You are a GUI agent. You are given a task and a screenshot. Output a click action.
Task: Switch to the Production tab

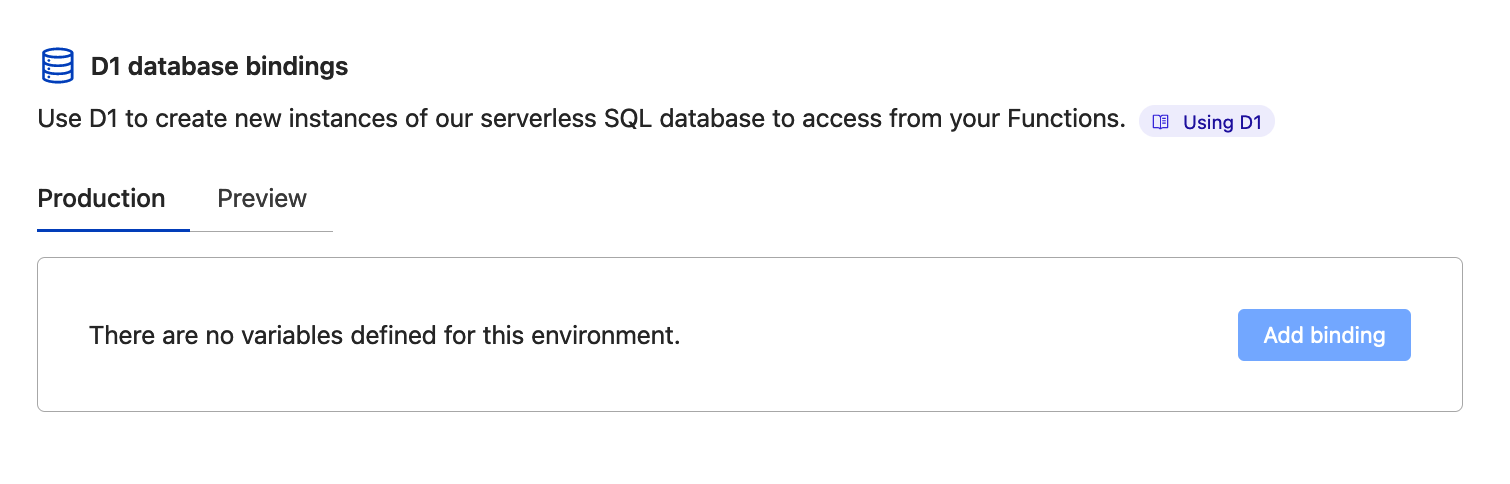[101, 198]
